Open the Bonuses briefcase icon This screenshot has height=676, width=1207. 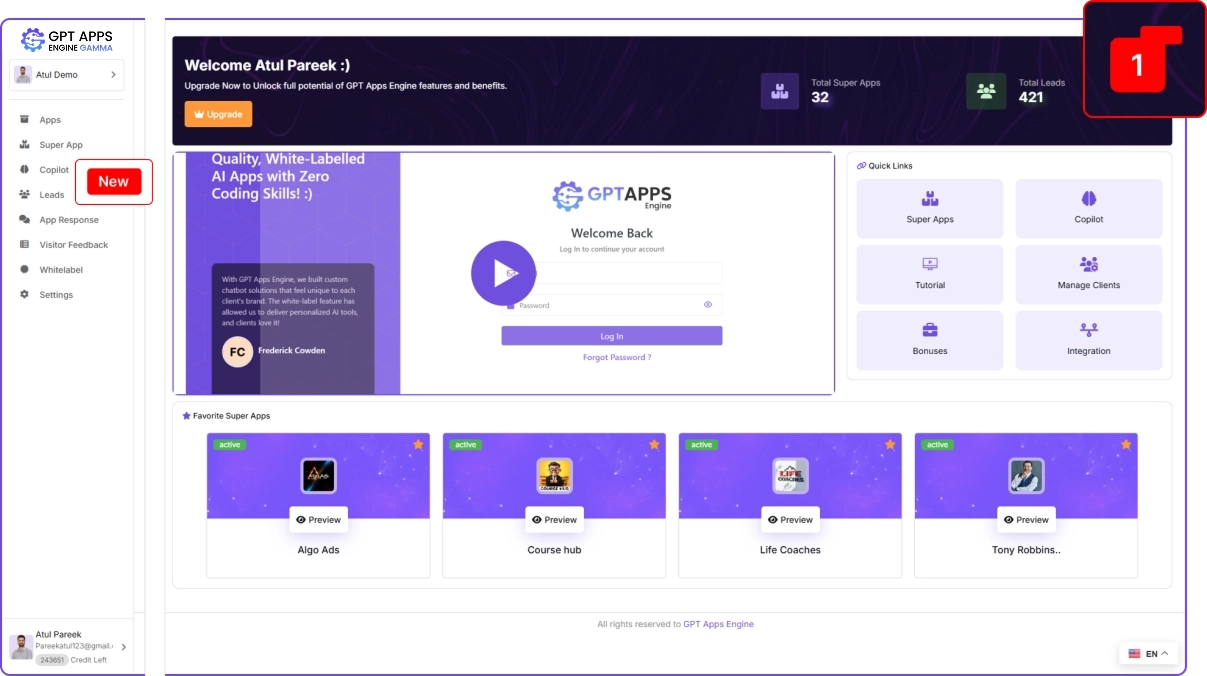pyautogui.click(x=930, y=330)
